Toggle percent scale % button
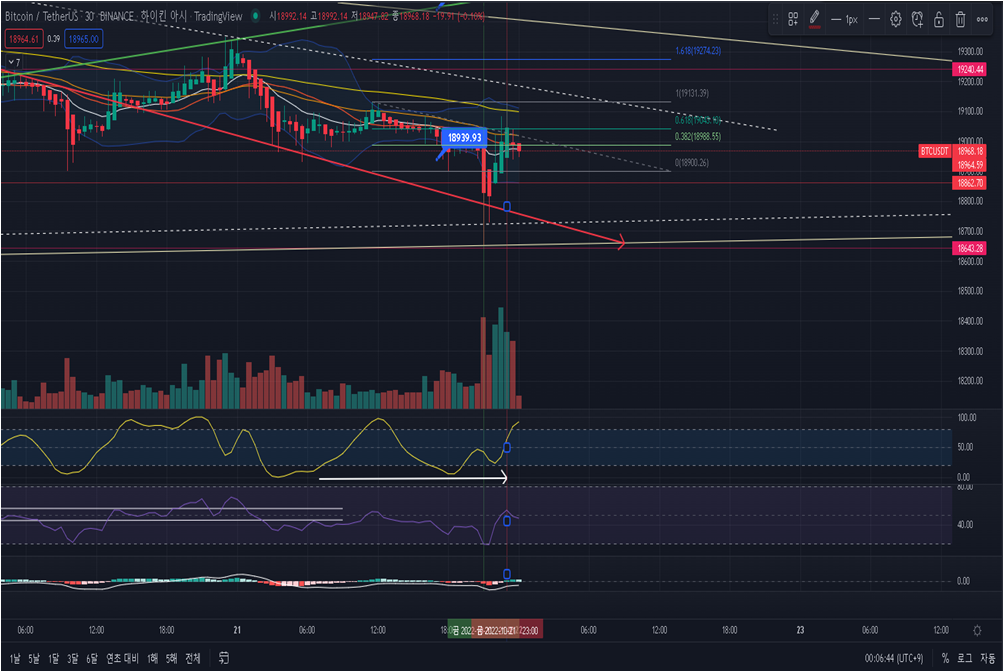The width and height of the screenshot is (1004, 672). click(x=945, y=659)
